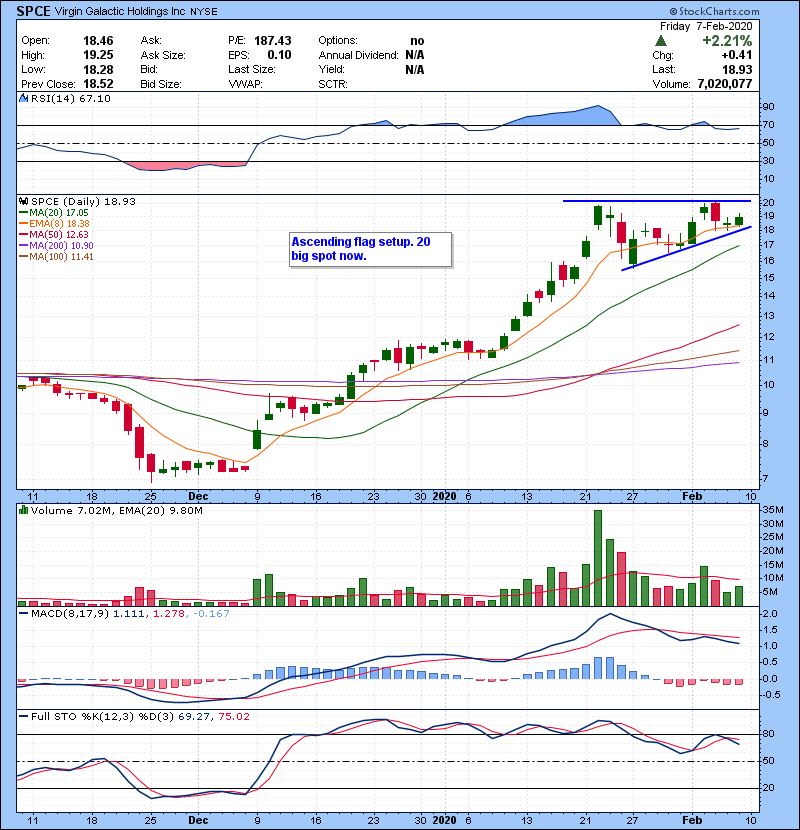Click the Virgin Galactic Holdings Inc title
This screenshot has width=800, height=830.
(x=120, y=11)
